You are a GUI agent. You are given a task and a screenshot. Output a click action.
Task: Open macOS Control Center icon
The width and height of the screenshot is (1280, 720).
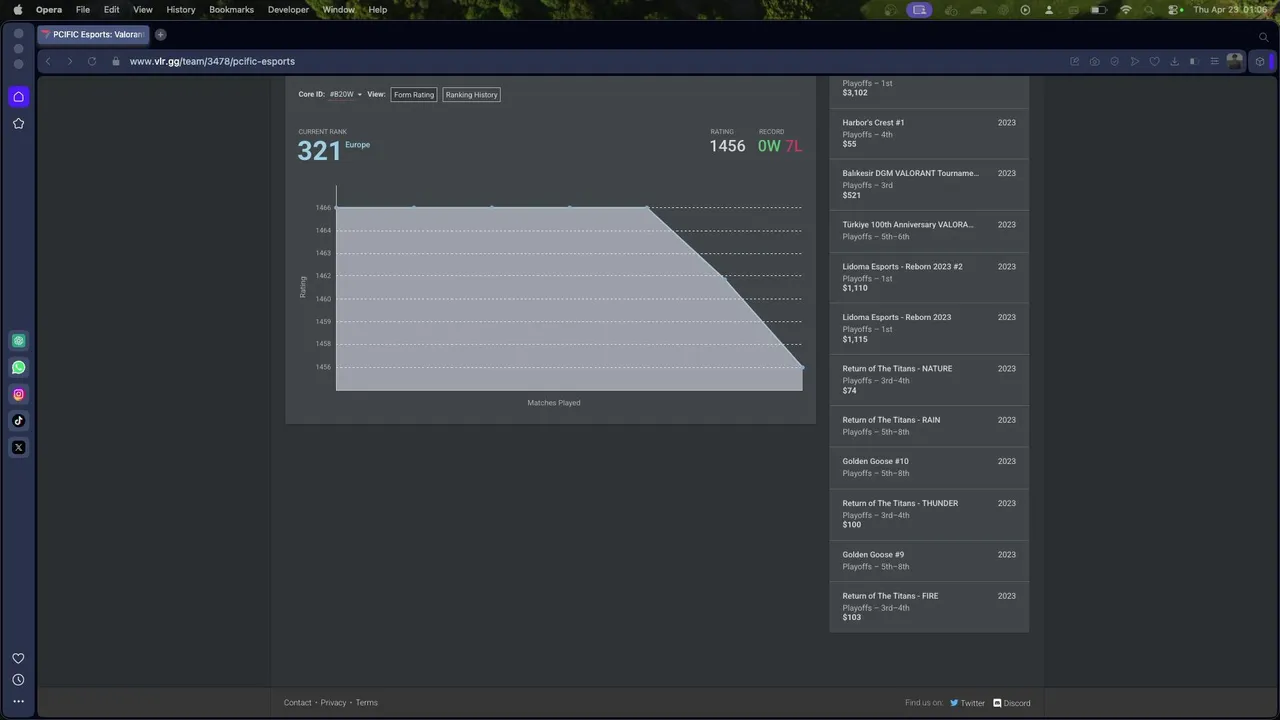(1174, 9)
